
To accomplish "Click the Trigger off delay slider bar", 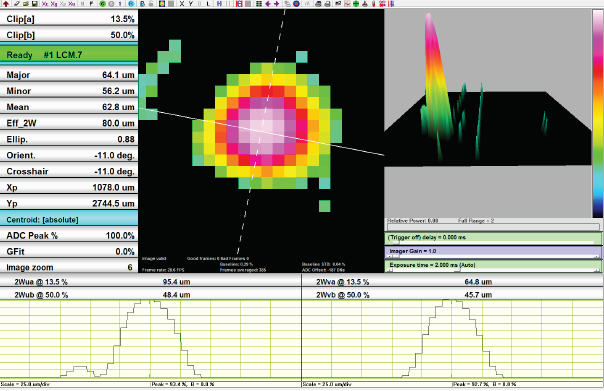I will [x=493, y=238].
